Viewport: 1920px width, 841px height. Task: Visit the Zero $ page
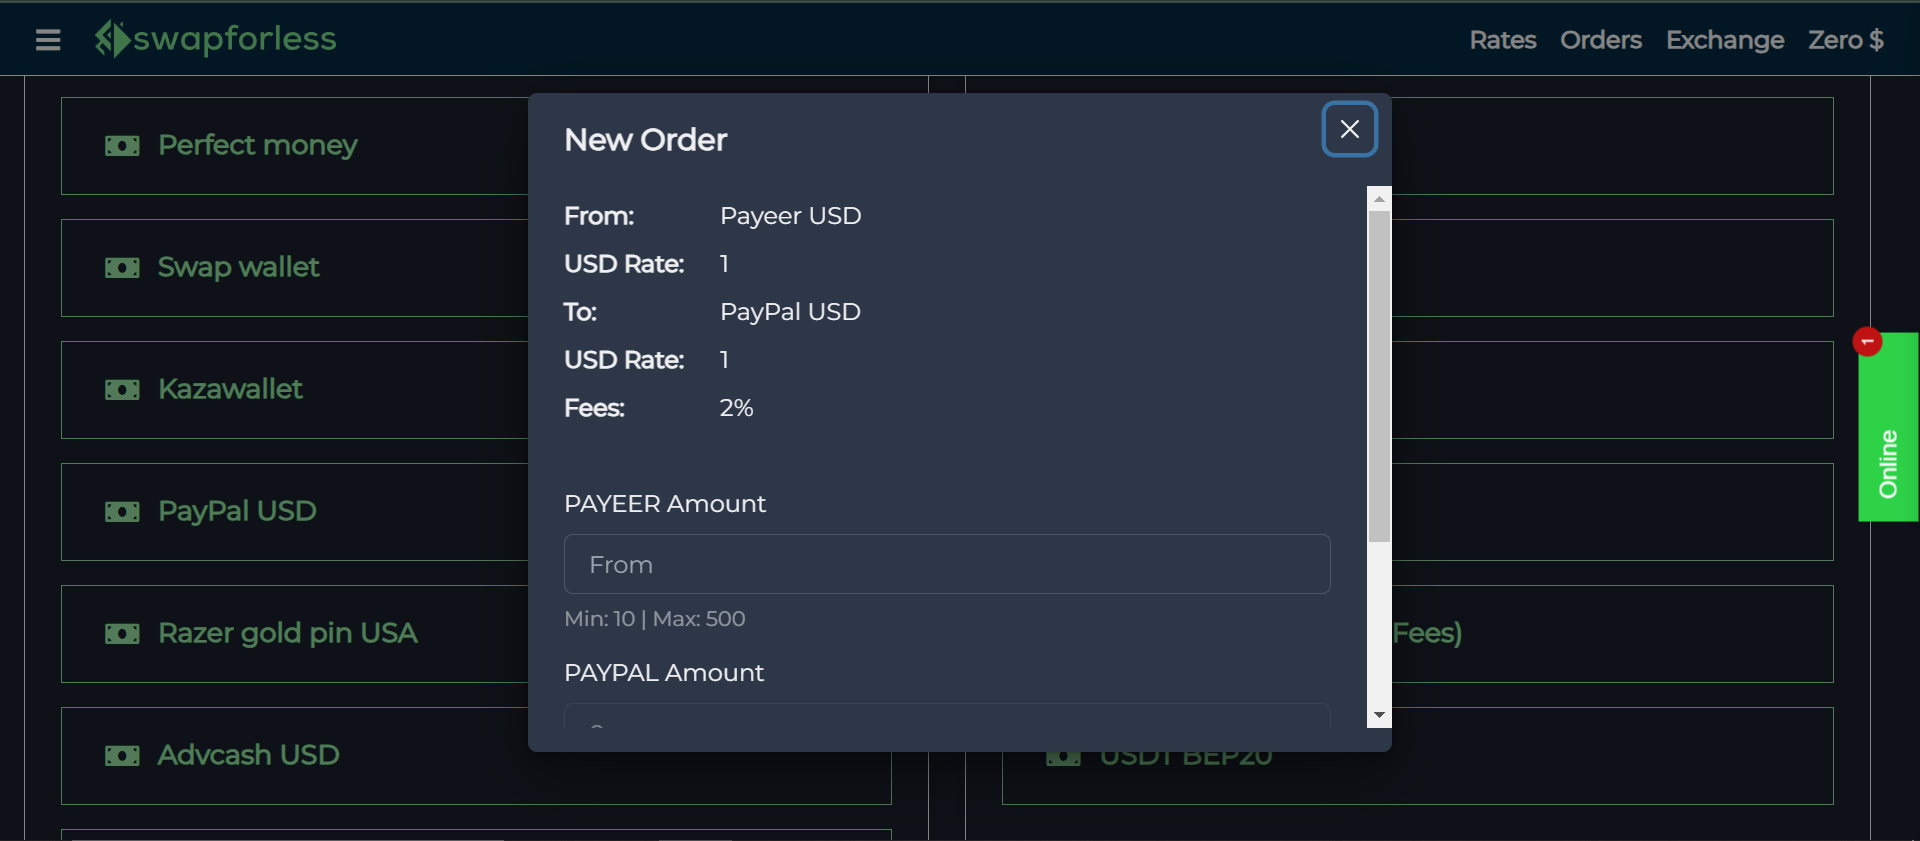(1845, 40)
